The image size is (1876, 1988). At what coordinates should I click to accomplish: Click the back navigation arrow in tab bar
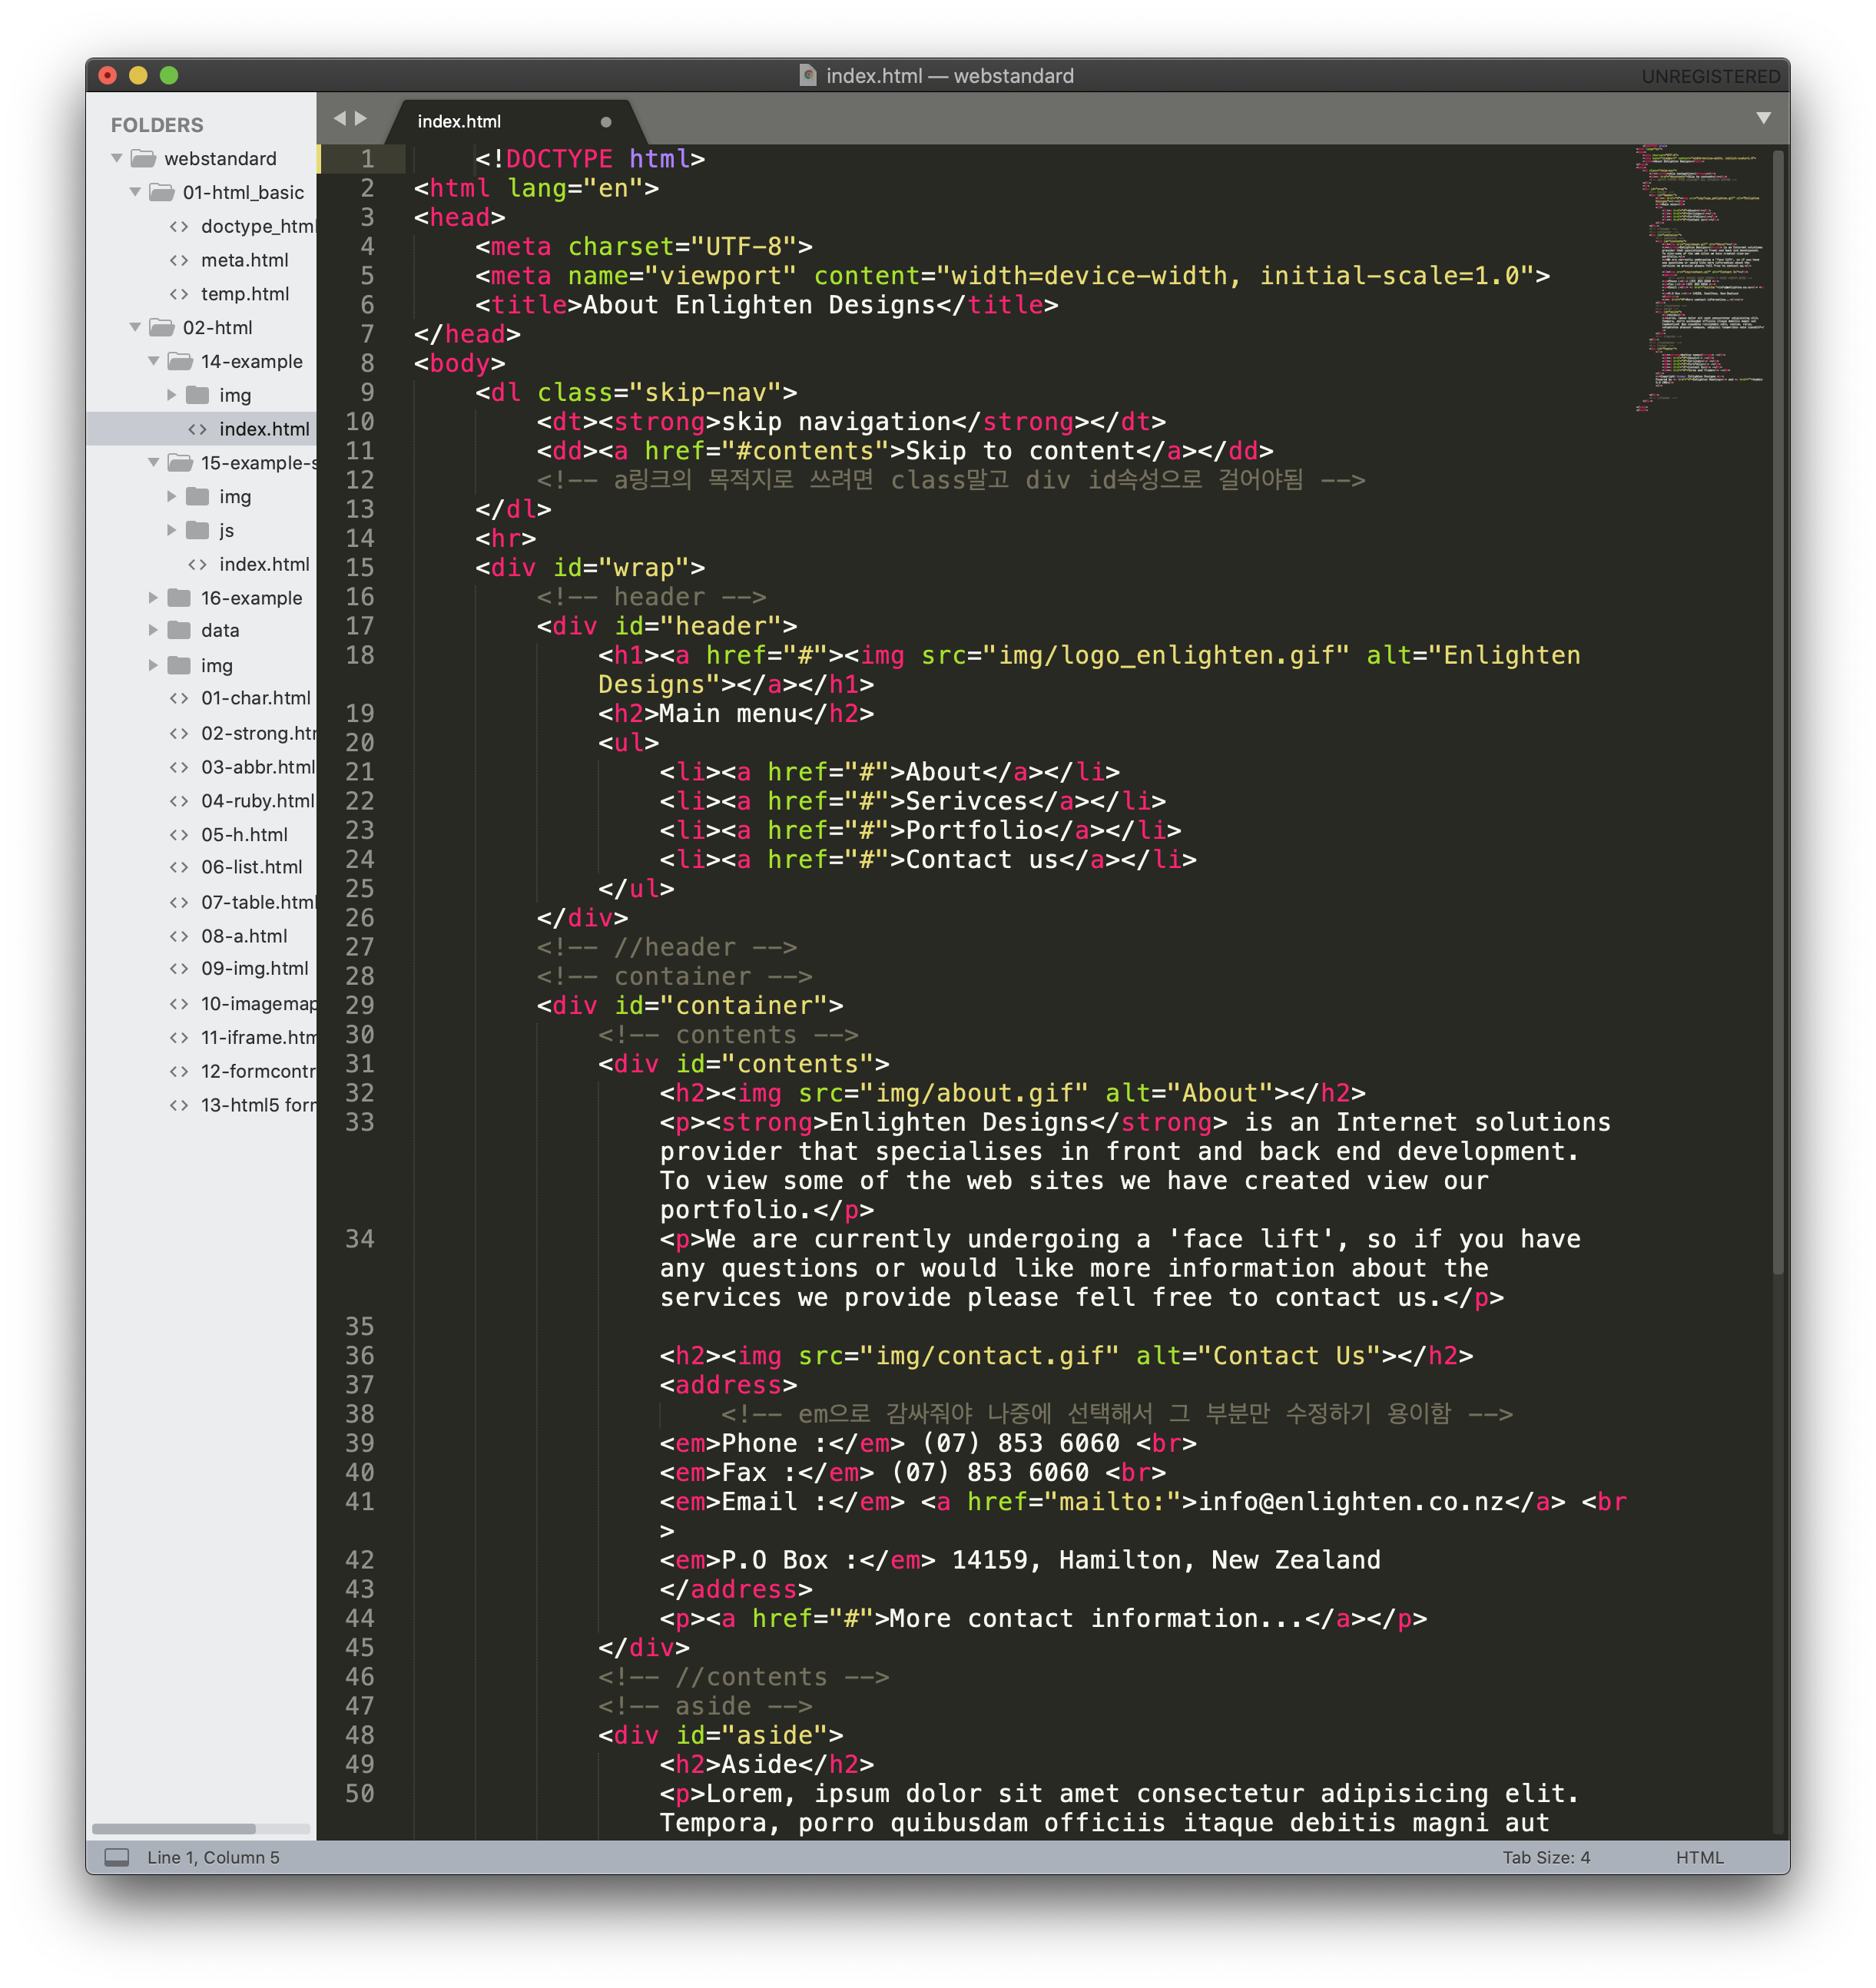pyautogui.click(x=339, y=118)
